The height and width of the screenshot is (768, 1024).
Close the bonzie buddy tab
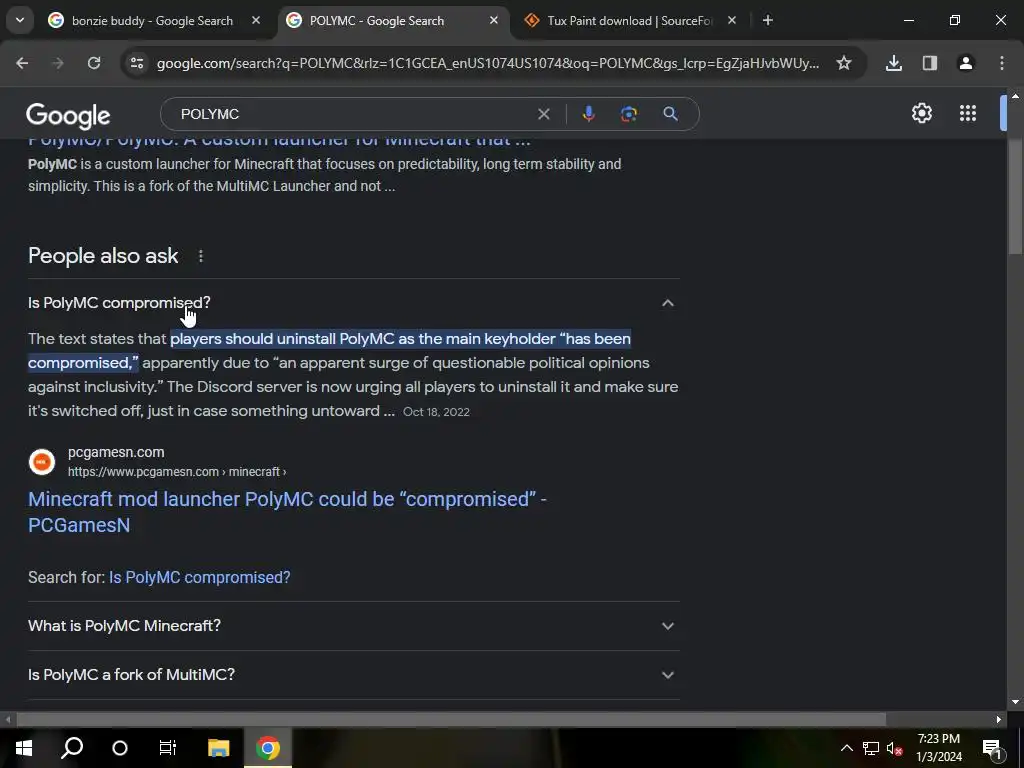click(x=256, y=21)
